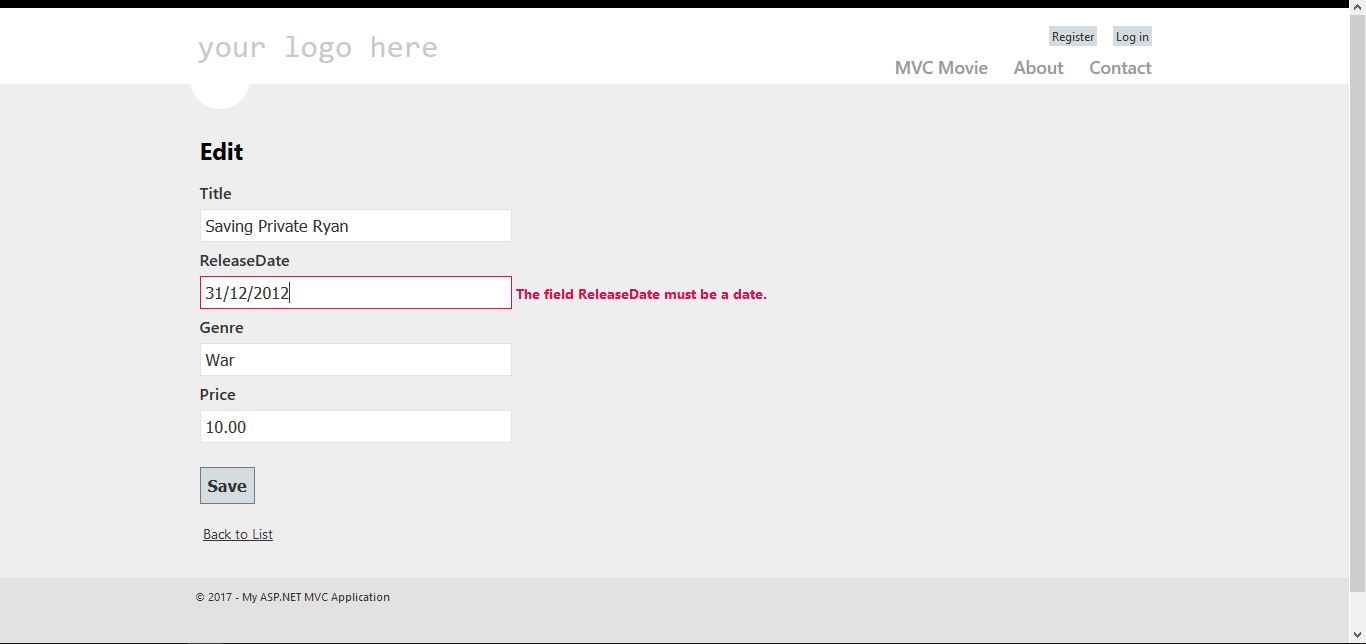This screenshot has height=644, width=1366.
Task: Go to the Log in page
Action: coord(1132,37)
